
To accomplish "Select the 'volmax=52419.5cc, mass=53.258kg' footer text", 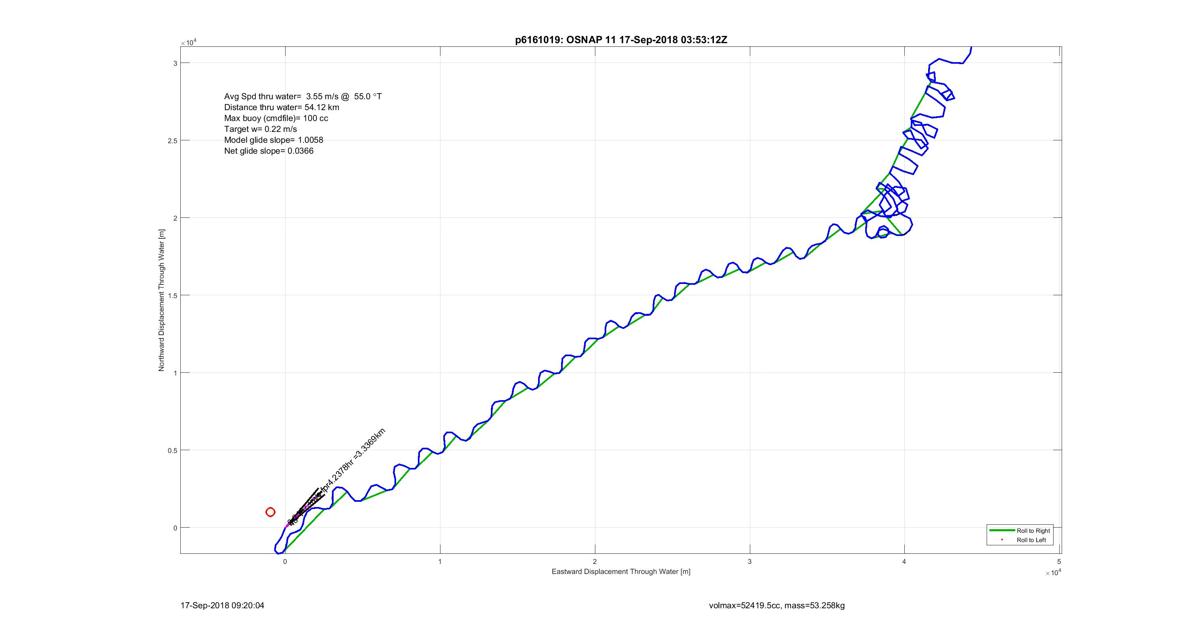I will coord(777,605).
